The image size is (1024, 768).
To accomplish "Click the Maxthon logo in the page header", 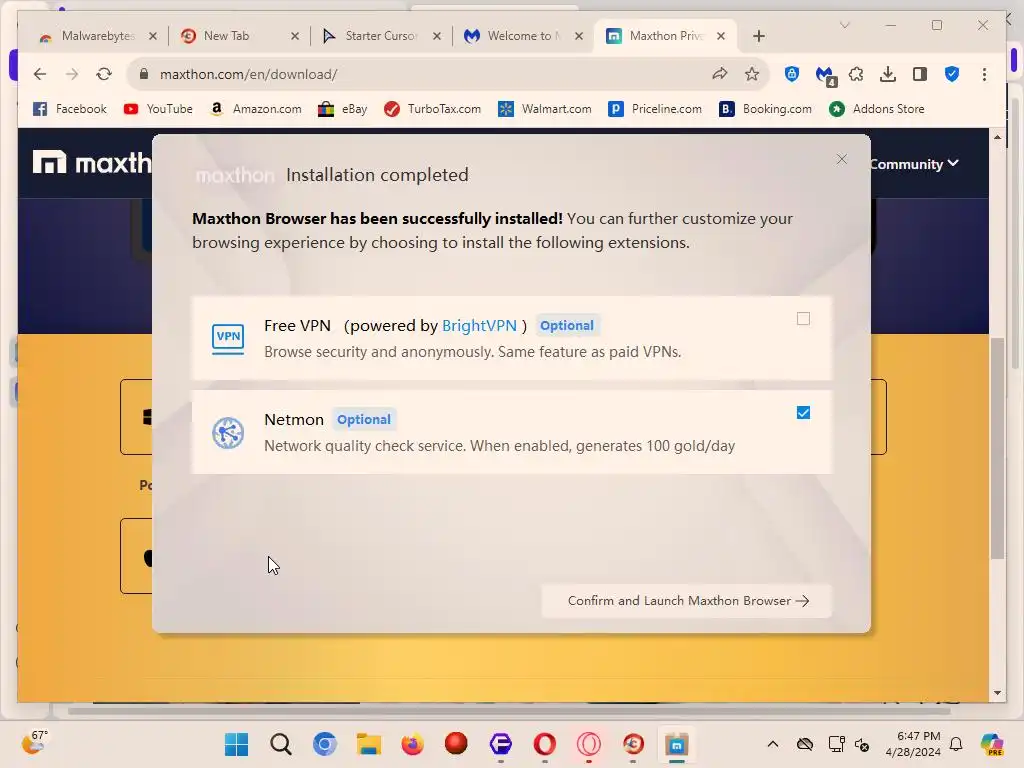I will click(91, 163).
